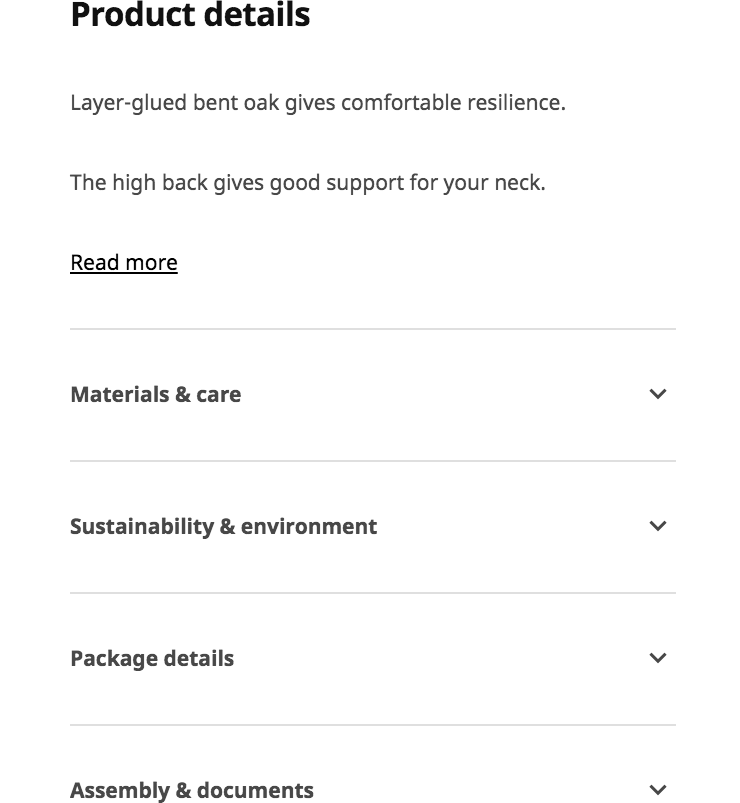
Task: Toggle the Package details accordion open
Action: click(152, 658)
